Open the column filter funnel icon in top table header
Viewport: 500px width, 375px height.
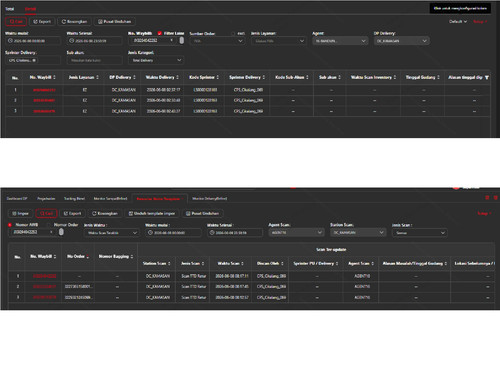(x=487, y=77)
